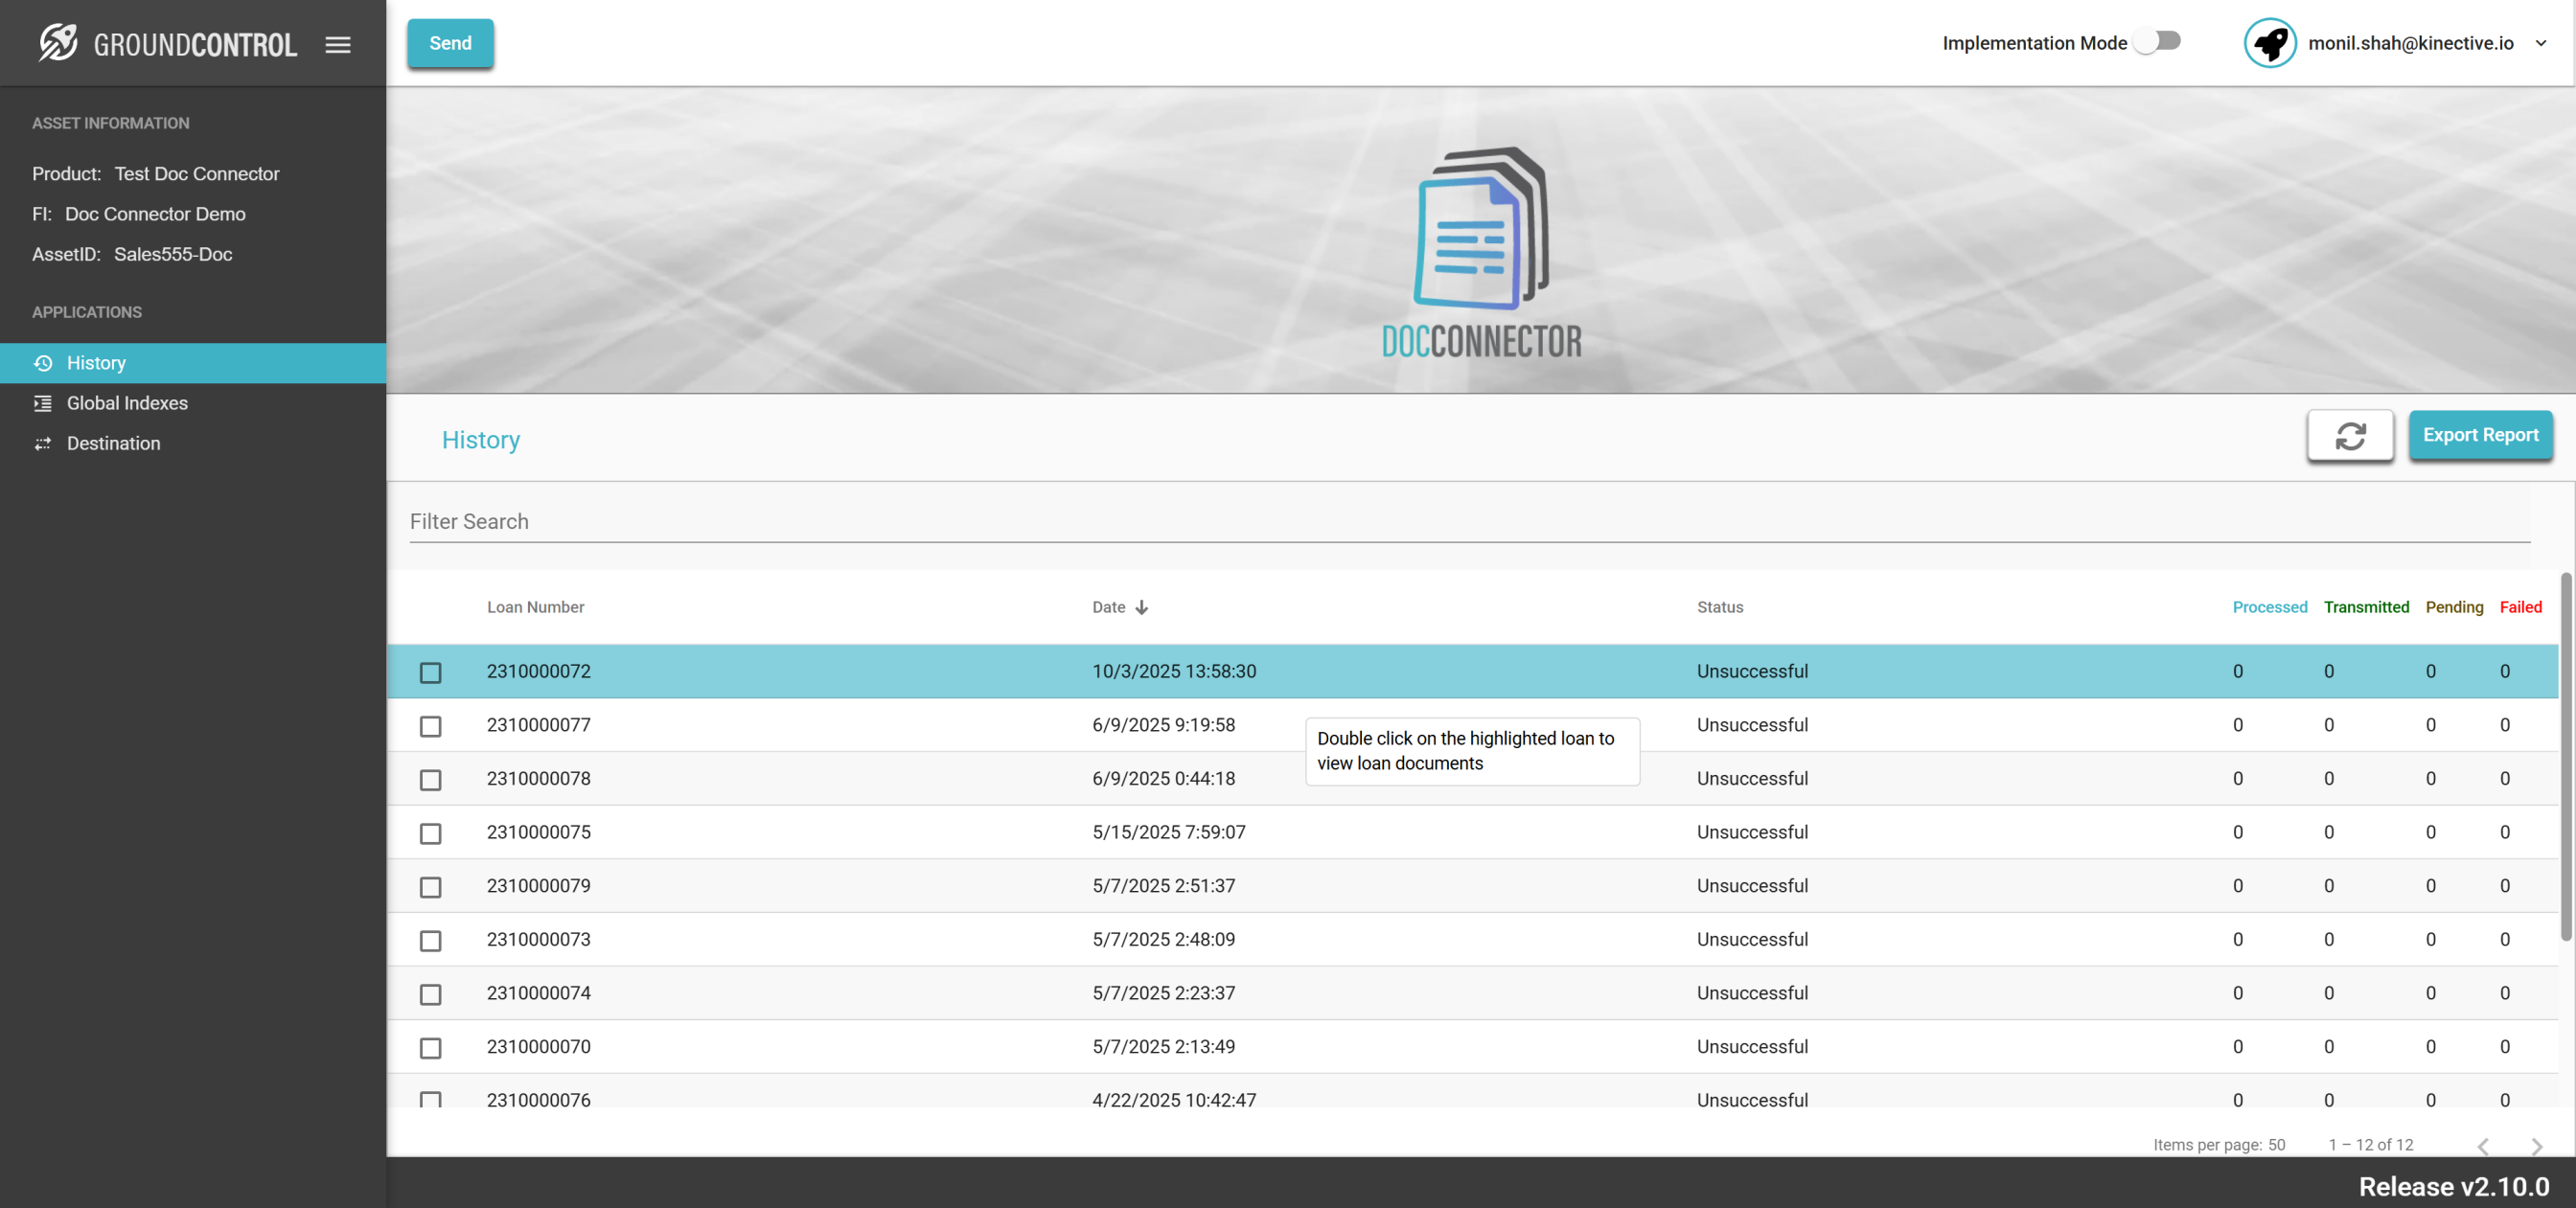Click the refresh history icon button
The height and width of the screenshot is (1208, 2576).
coord(2350,435)
